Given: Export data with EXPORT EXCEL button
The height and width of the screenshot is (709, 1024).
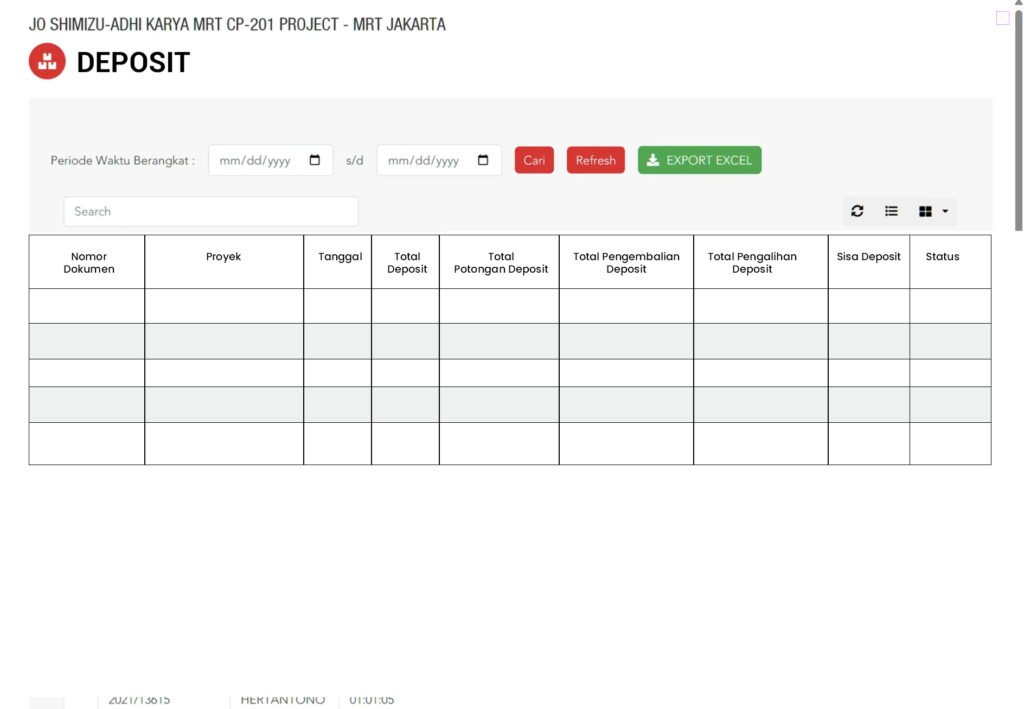Looking at the screenshot, I should (699, 160).
